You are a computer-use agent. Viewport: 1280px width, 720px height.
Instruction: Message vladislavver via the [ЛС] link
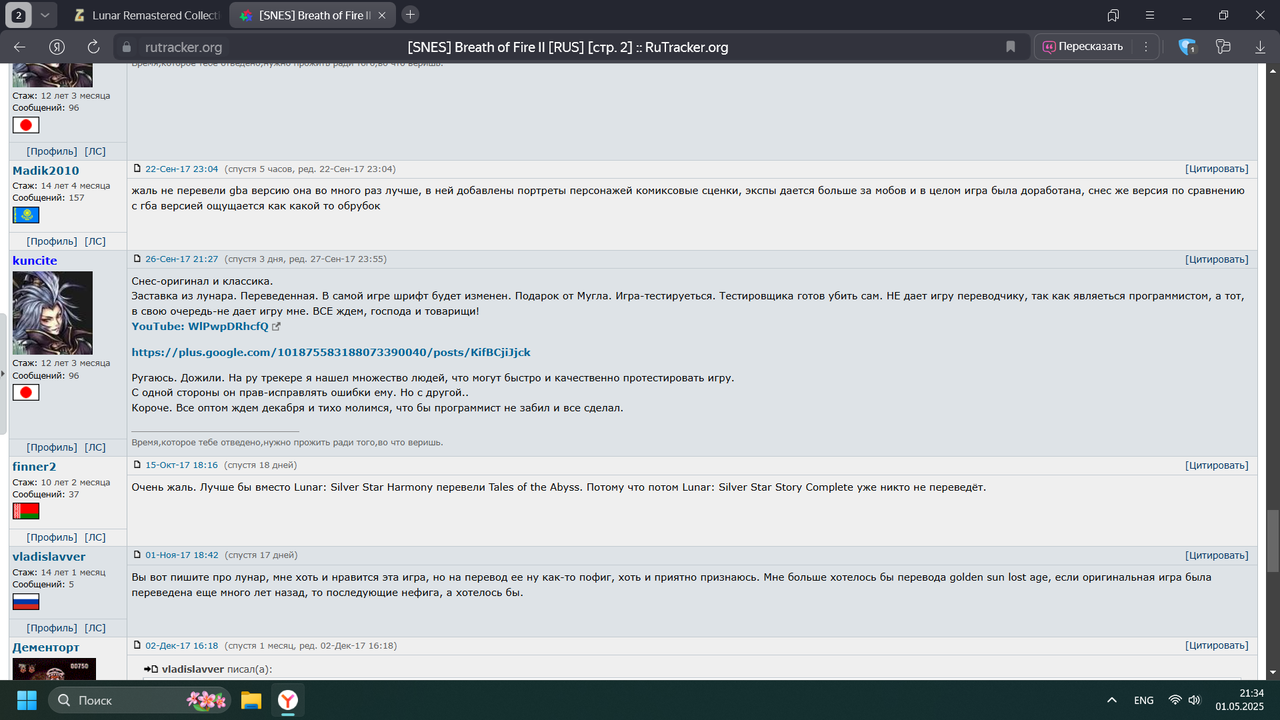click(x=95, y=628)
